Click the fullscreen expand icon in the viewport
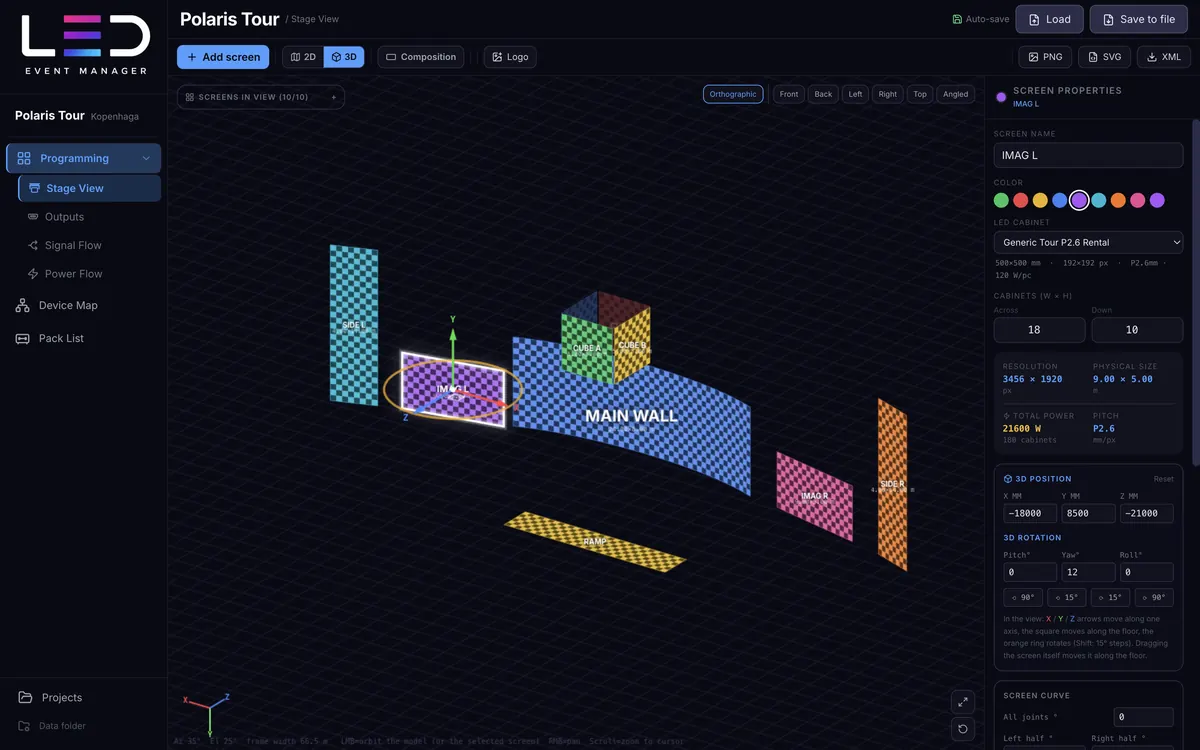The image size is (1200, 750). click(x=962, y=702)
